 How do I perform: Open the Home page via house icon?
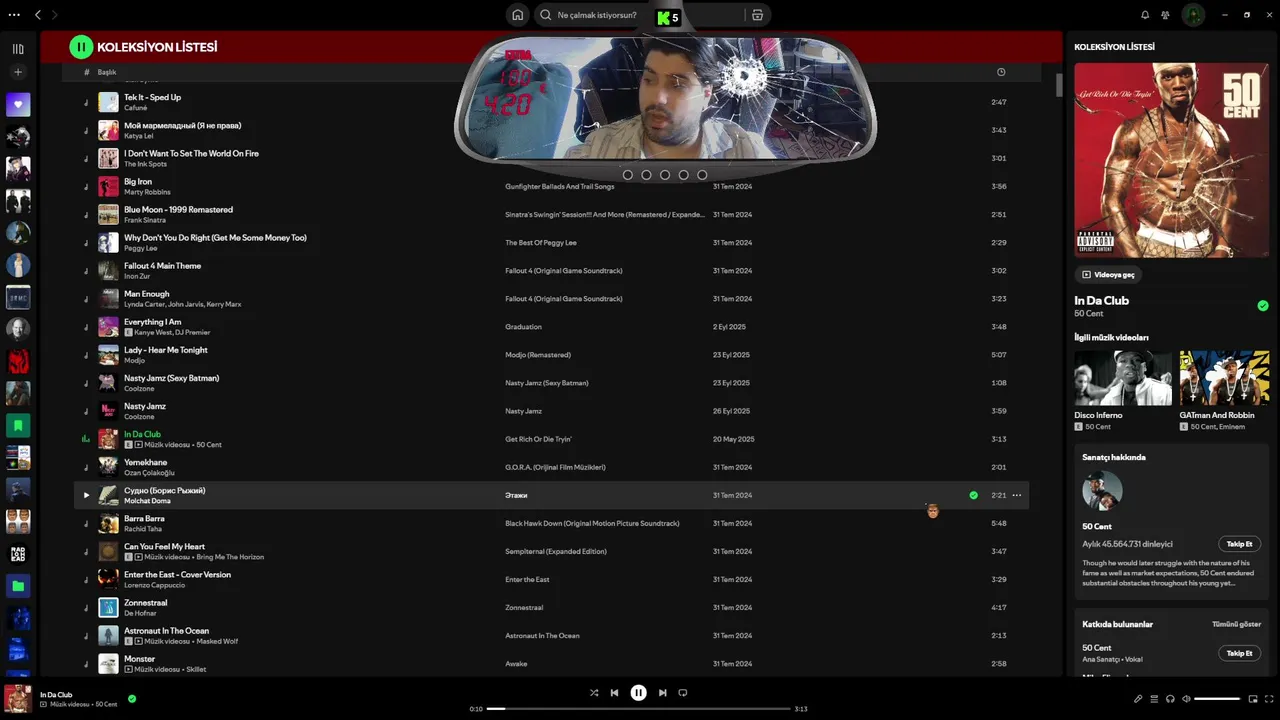(517, 15)
